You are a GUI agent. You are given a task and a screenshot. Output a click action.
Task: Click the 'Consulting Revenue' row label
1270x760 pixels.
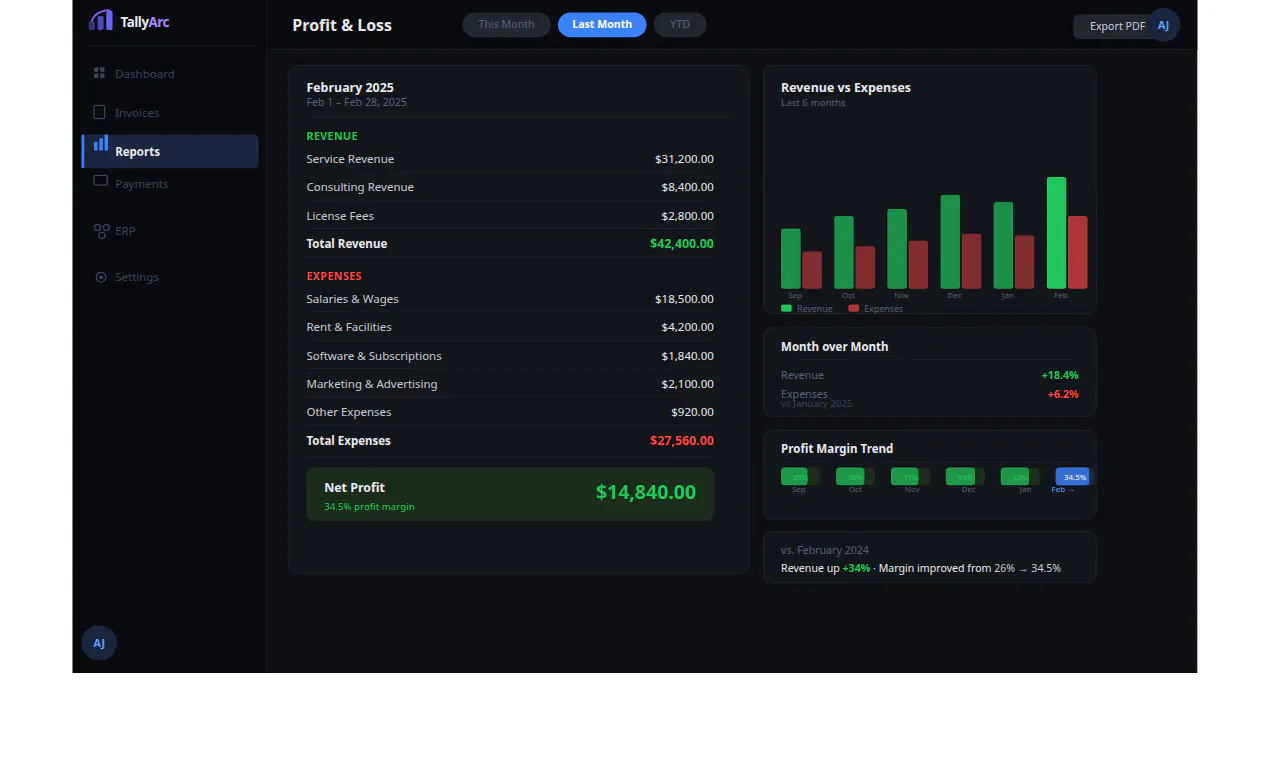360,187
